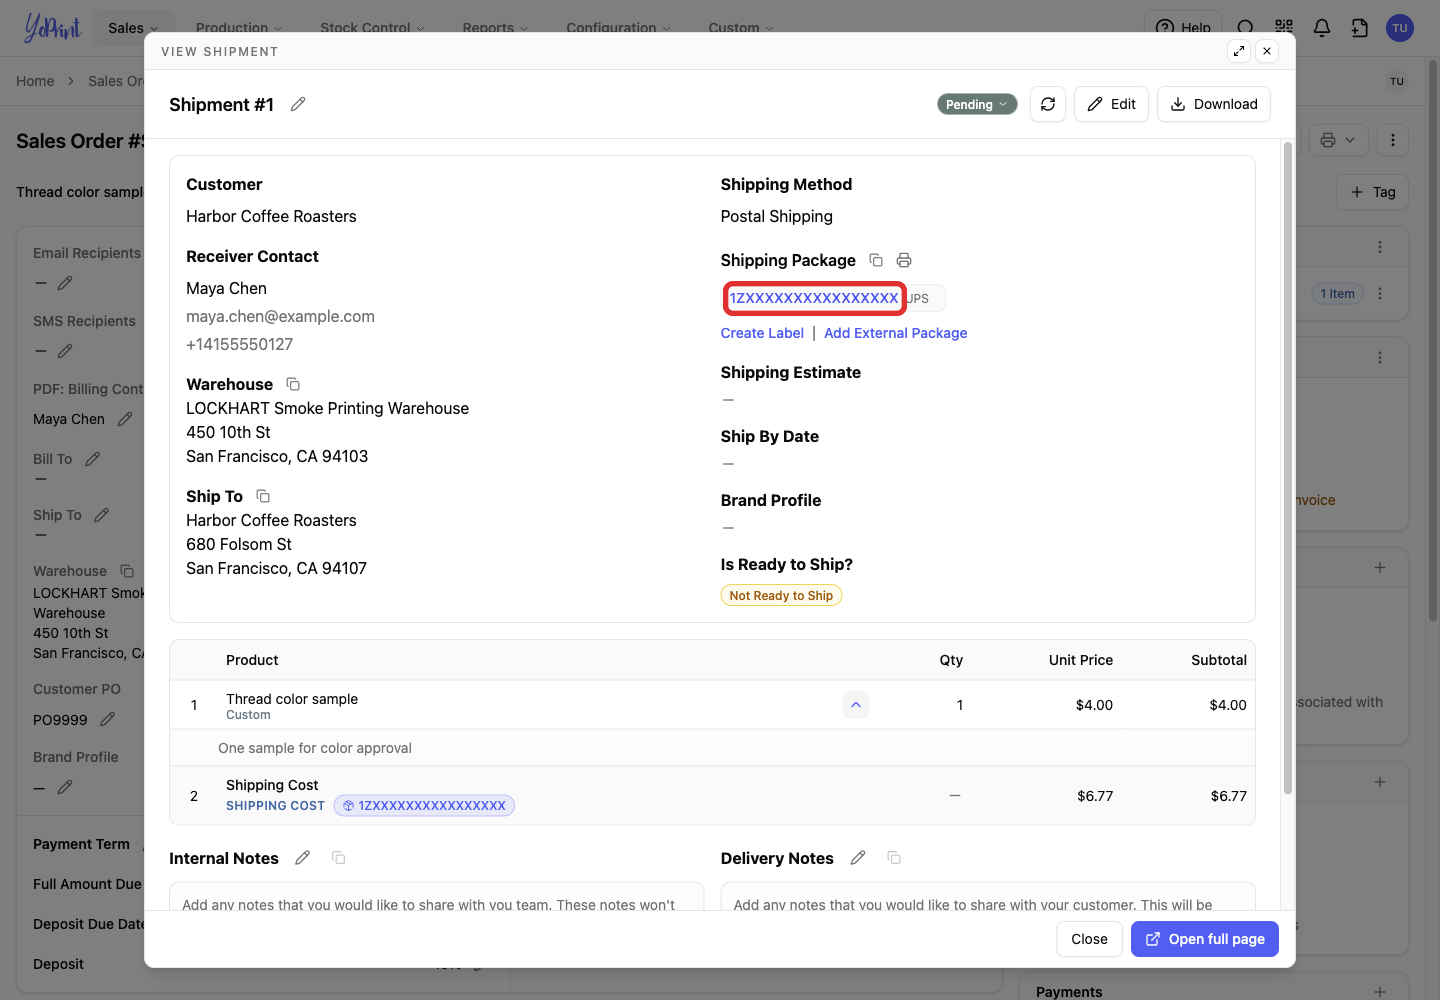Click the Open full page button
The image size is (1440, 1000).
tap(1205, 939)
